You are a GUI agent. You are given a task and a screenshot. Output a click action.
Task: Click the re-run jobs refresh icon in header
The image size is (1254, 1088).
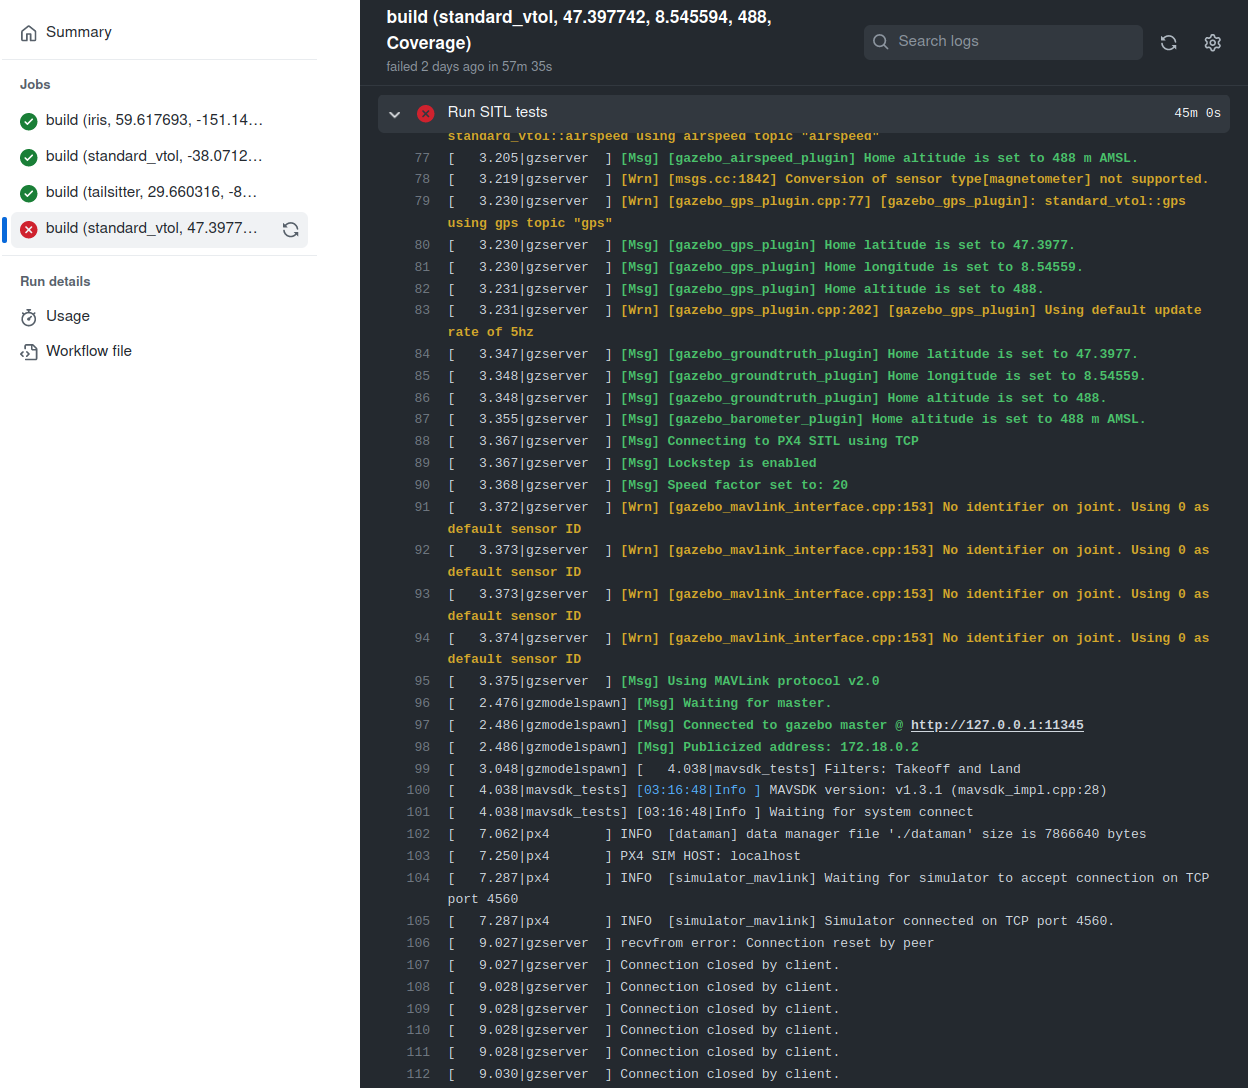click(x=1168, y=42)
